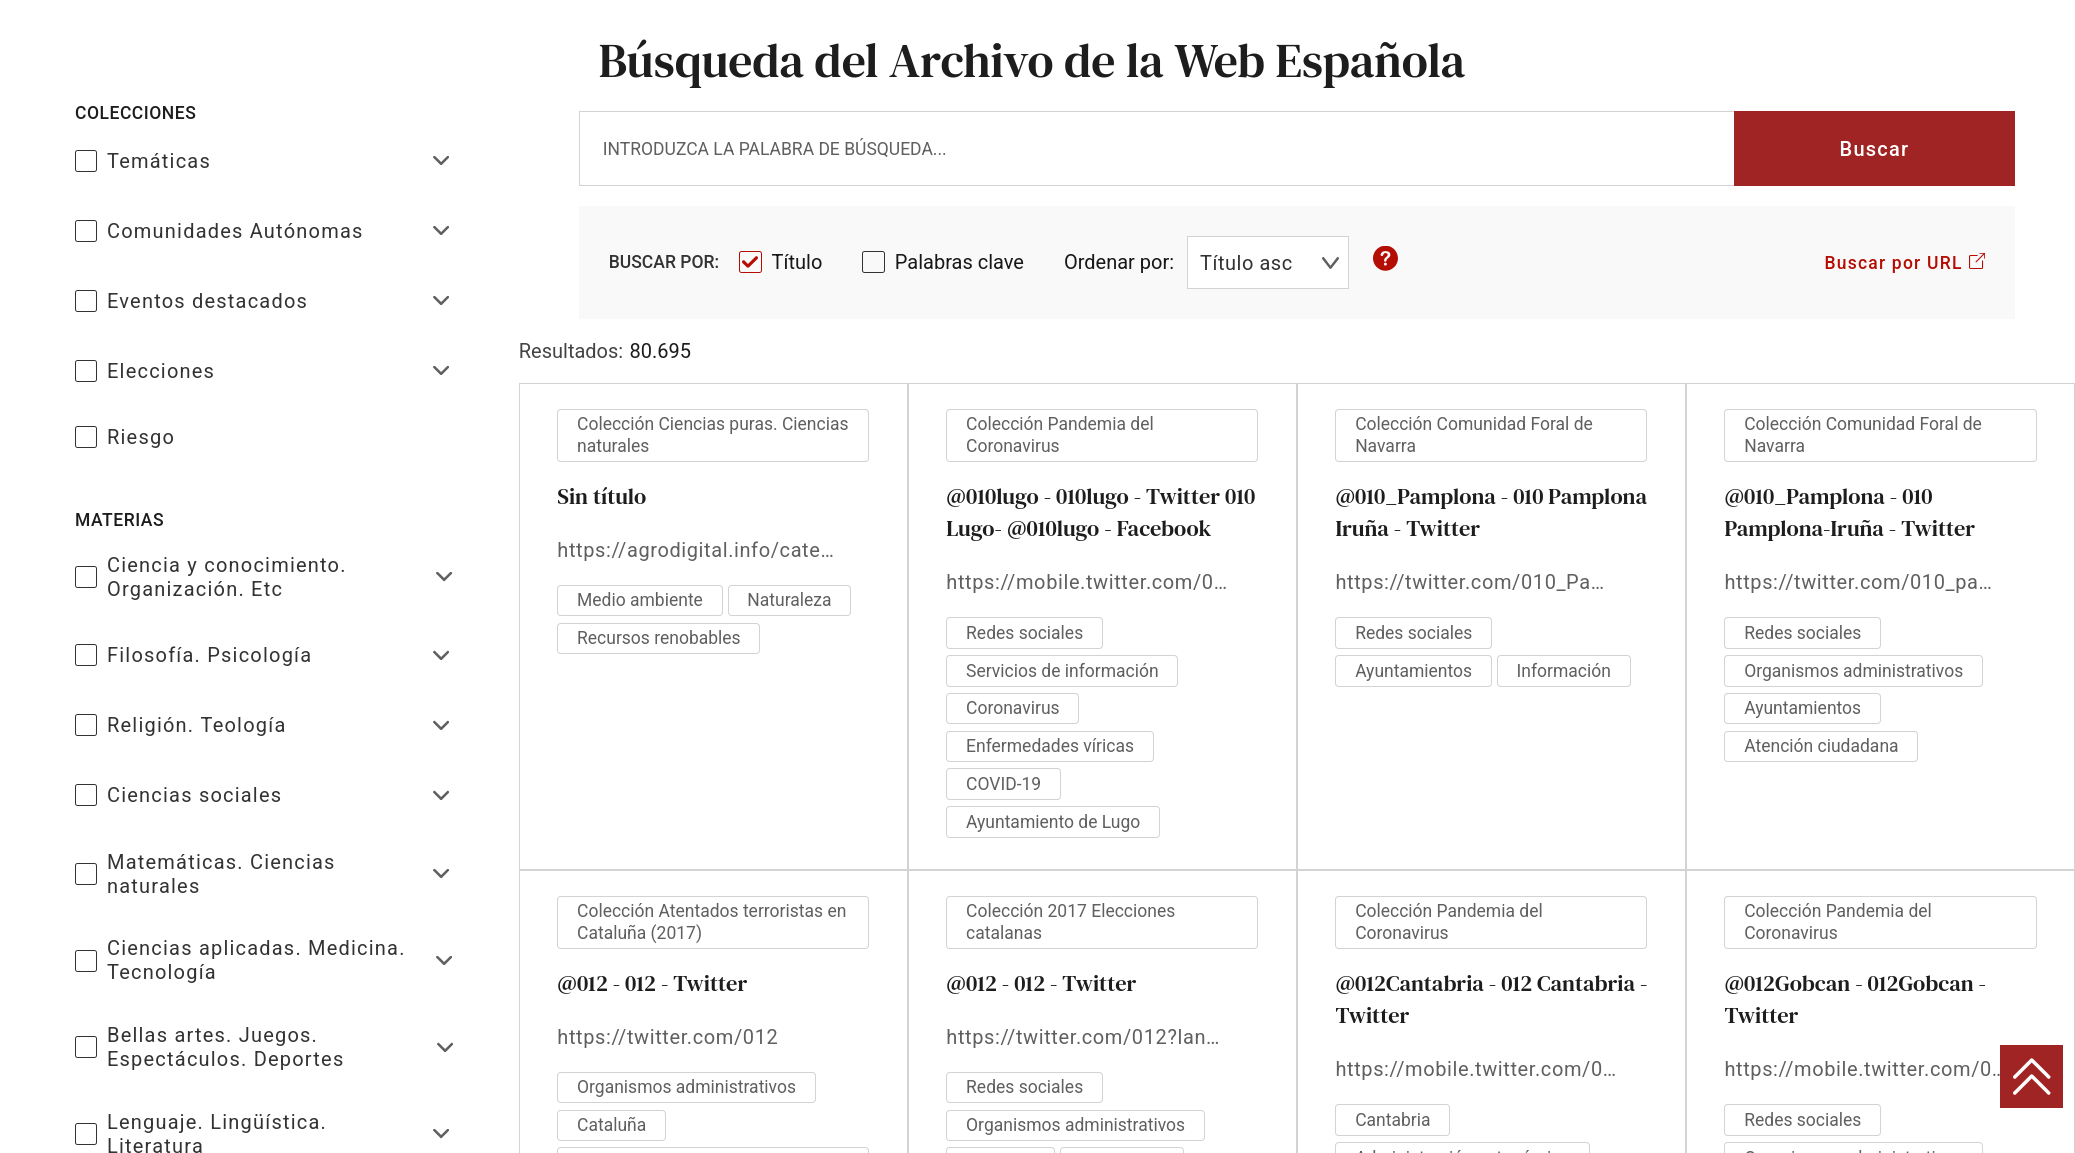Screen dimensions: 2075x1153
Task: Expand the Religión. Teología chevron
Action: pyautogui.click(x=441, y=725)
